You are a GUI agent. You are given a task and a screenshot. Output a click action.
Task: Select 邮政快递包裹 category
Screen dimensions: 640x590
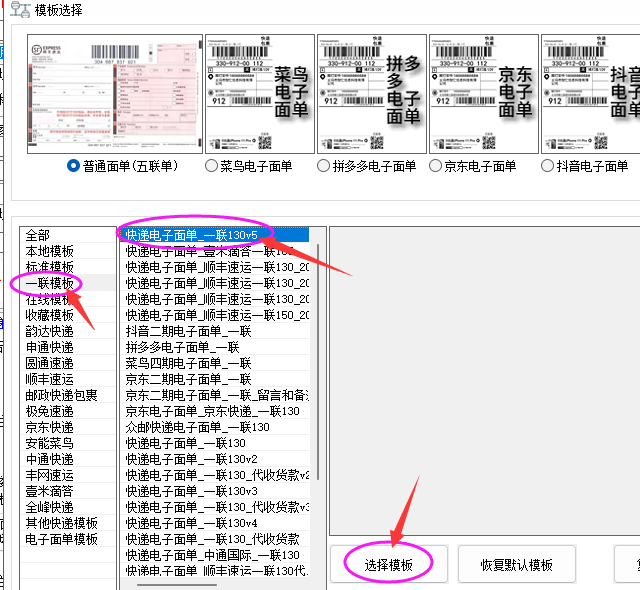pos(68,395)
